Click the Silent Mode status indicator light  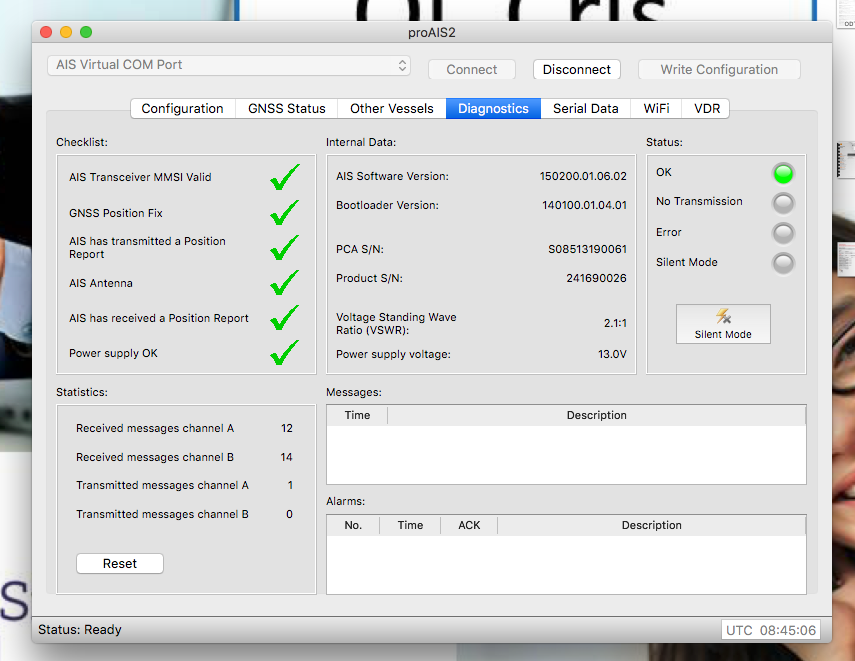point(783,263)
